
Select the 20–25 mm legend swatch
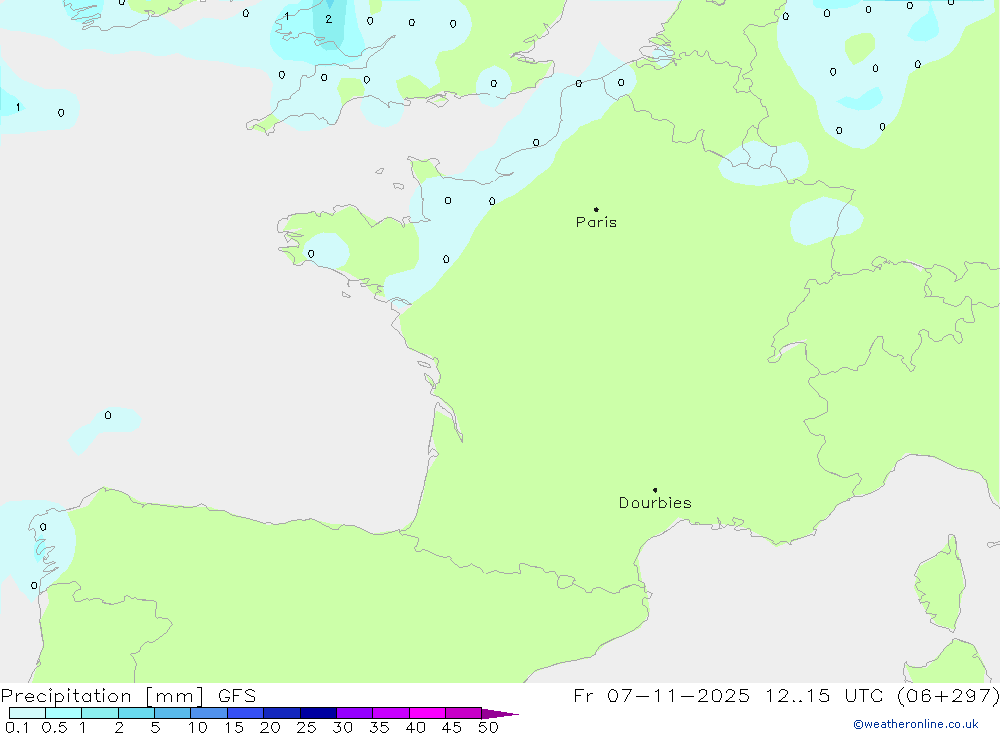pos(281,713)
